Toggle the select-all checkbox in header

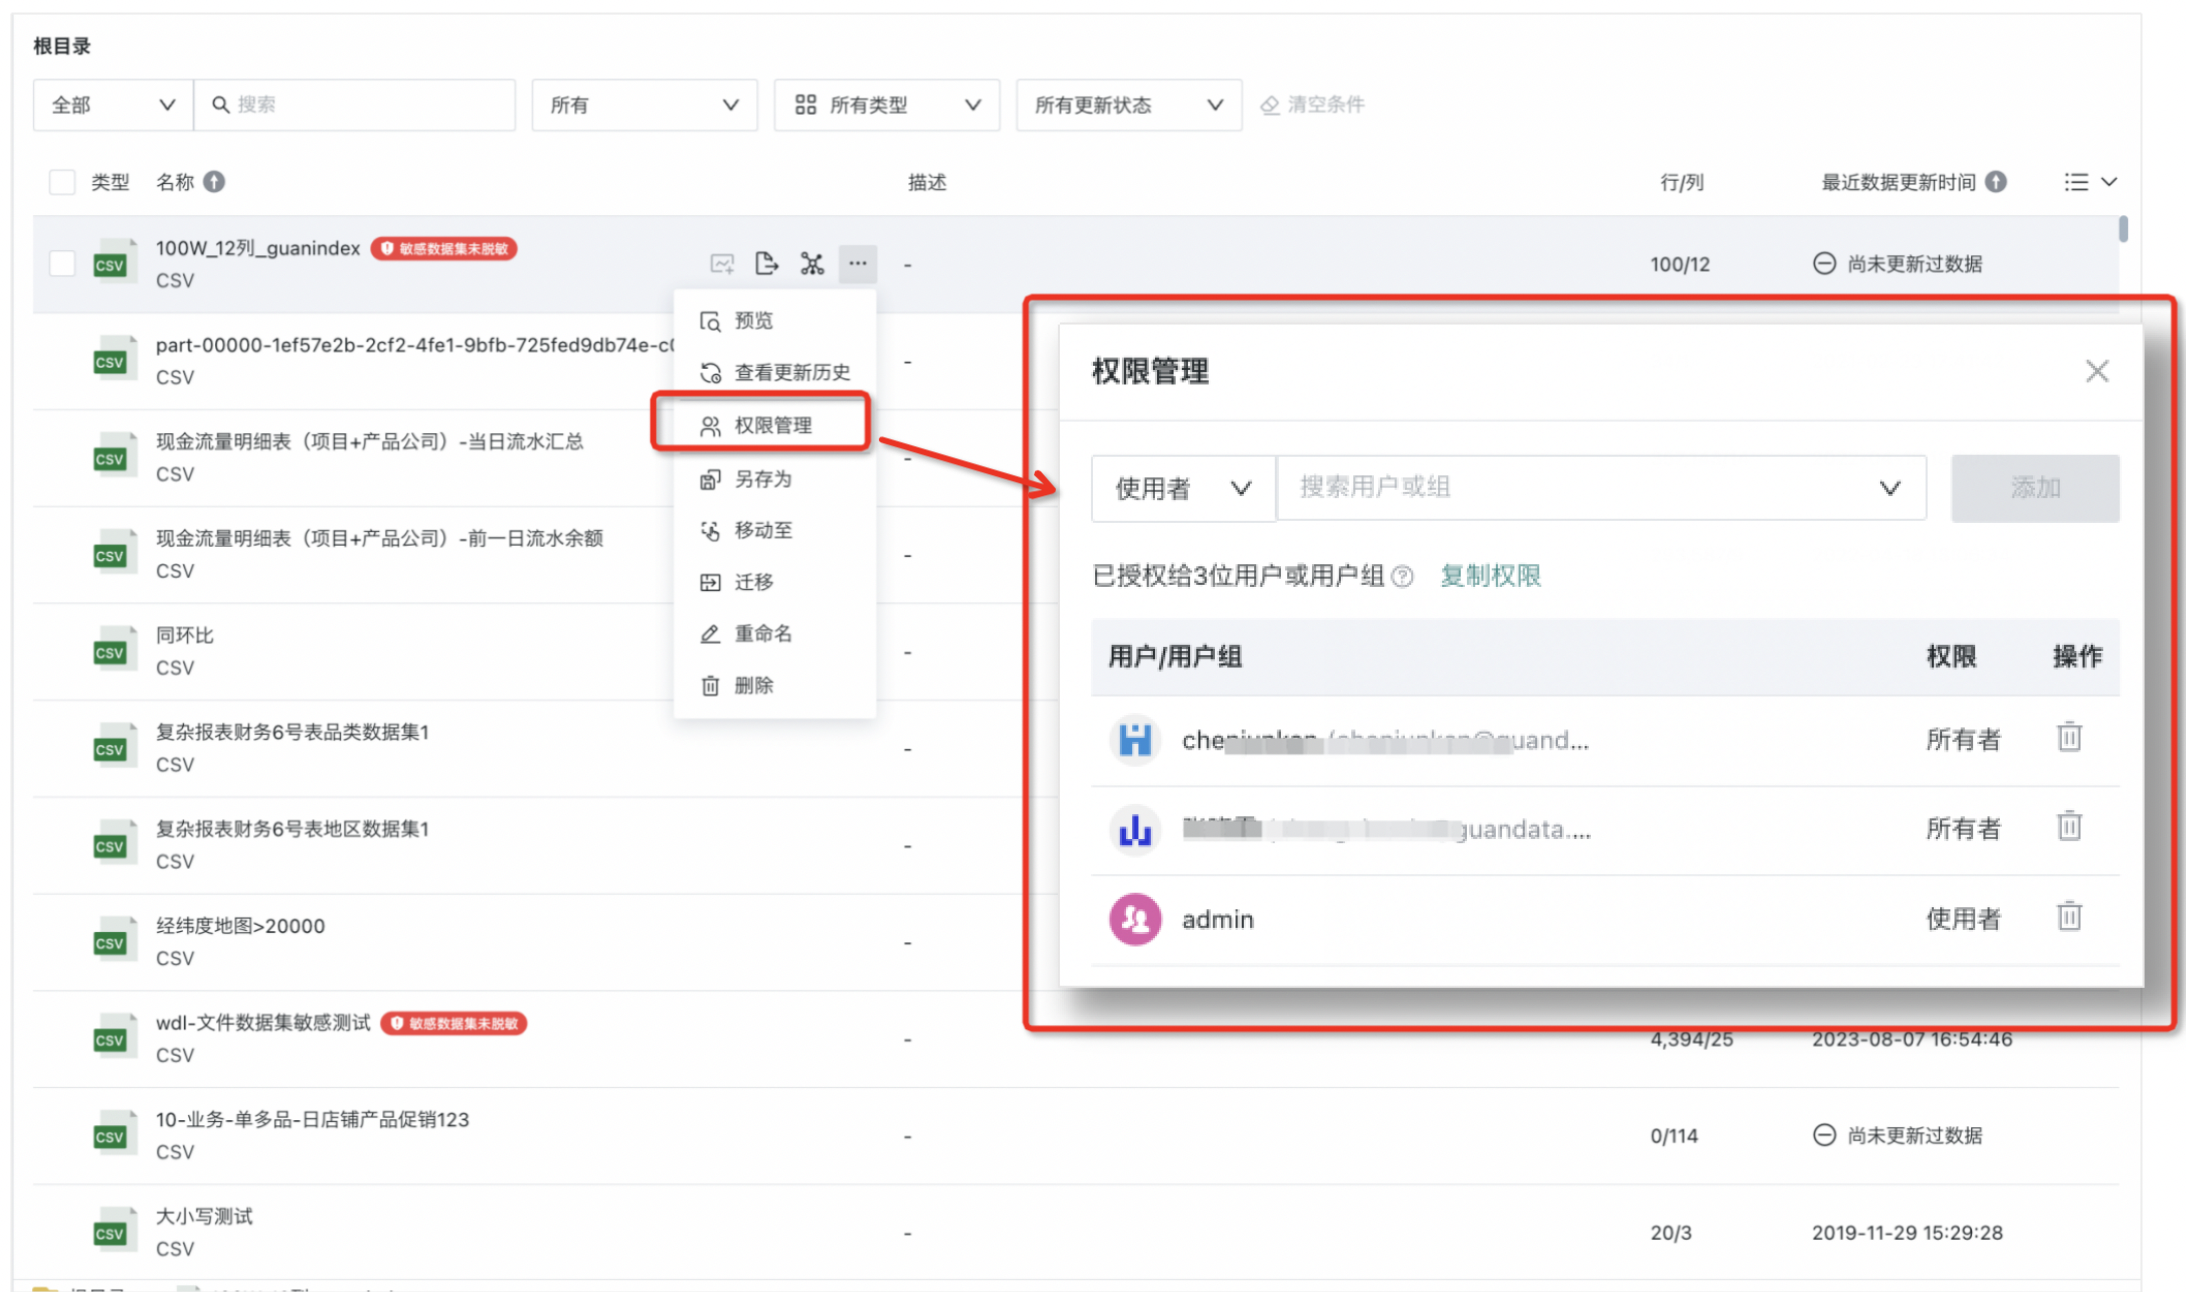point(62,181)
